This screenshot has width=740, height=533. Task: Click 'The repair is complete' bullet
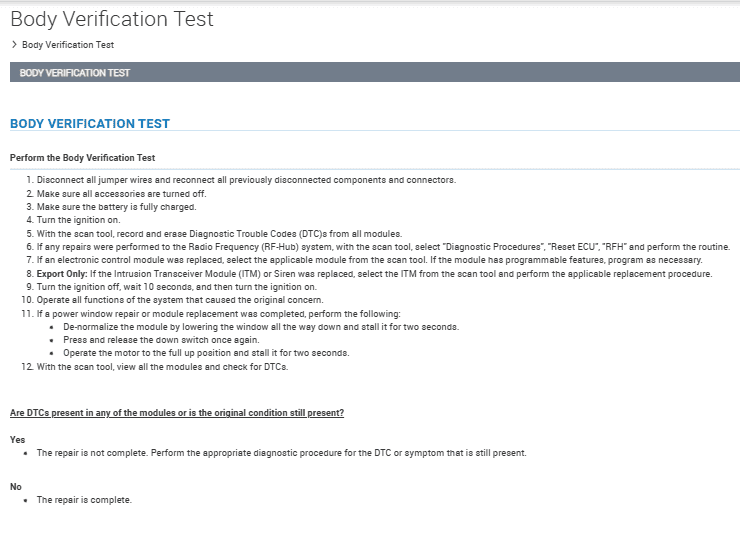[84, 499]
